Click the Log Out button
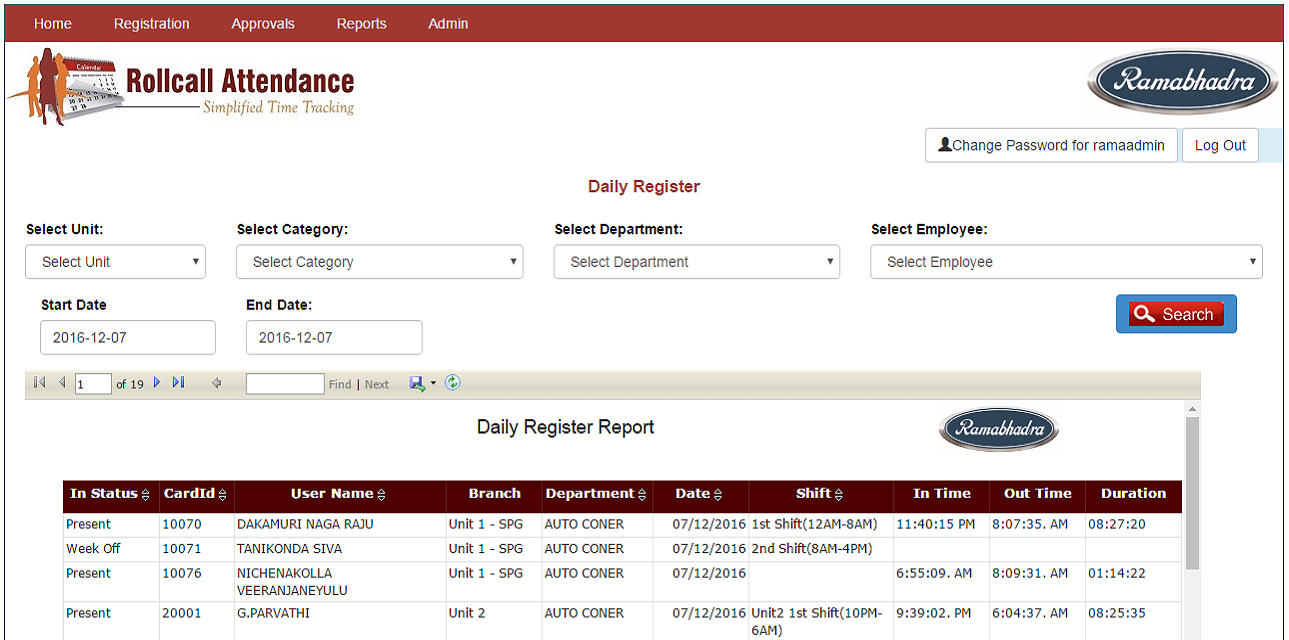1289x640 pixels. [1220, 145]
